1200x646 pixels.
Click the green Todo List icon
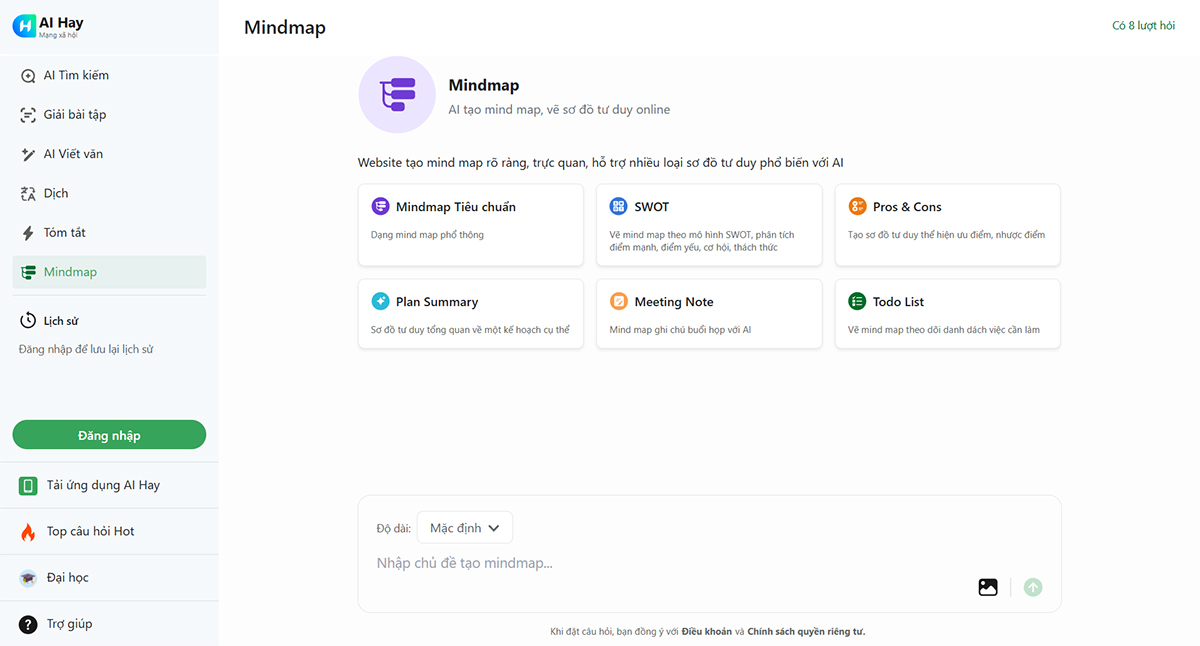click(x=857, y=301)
